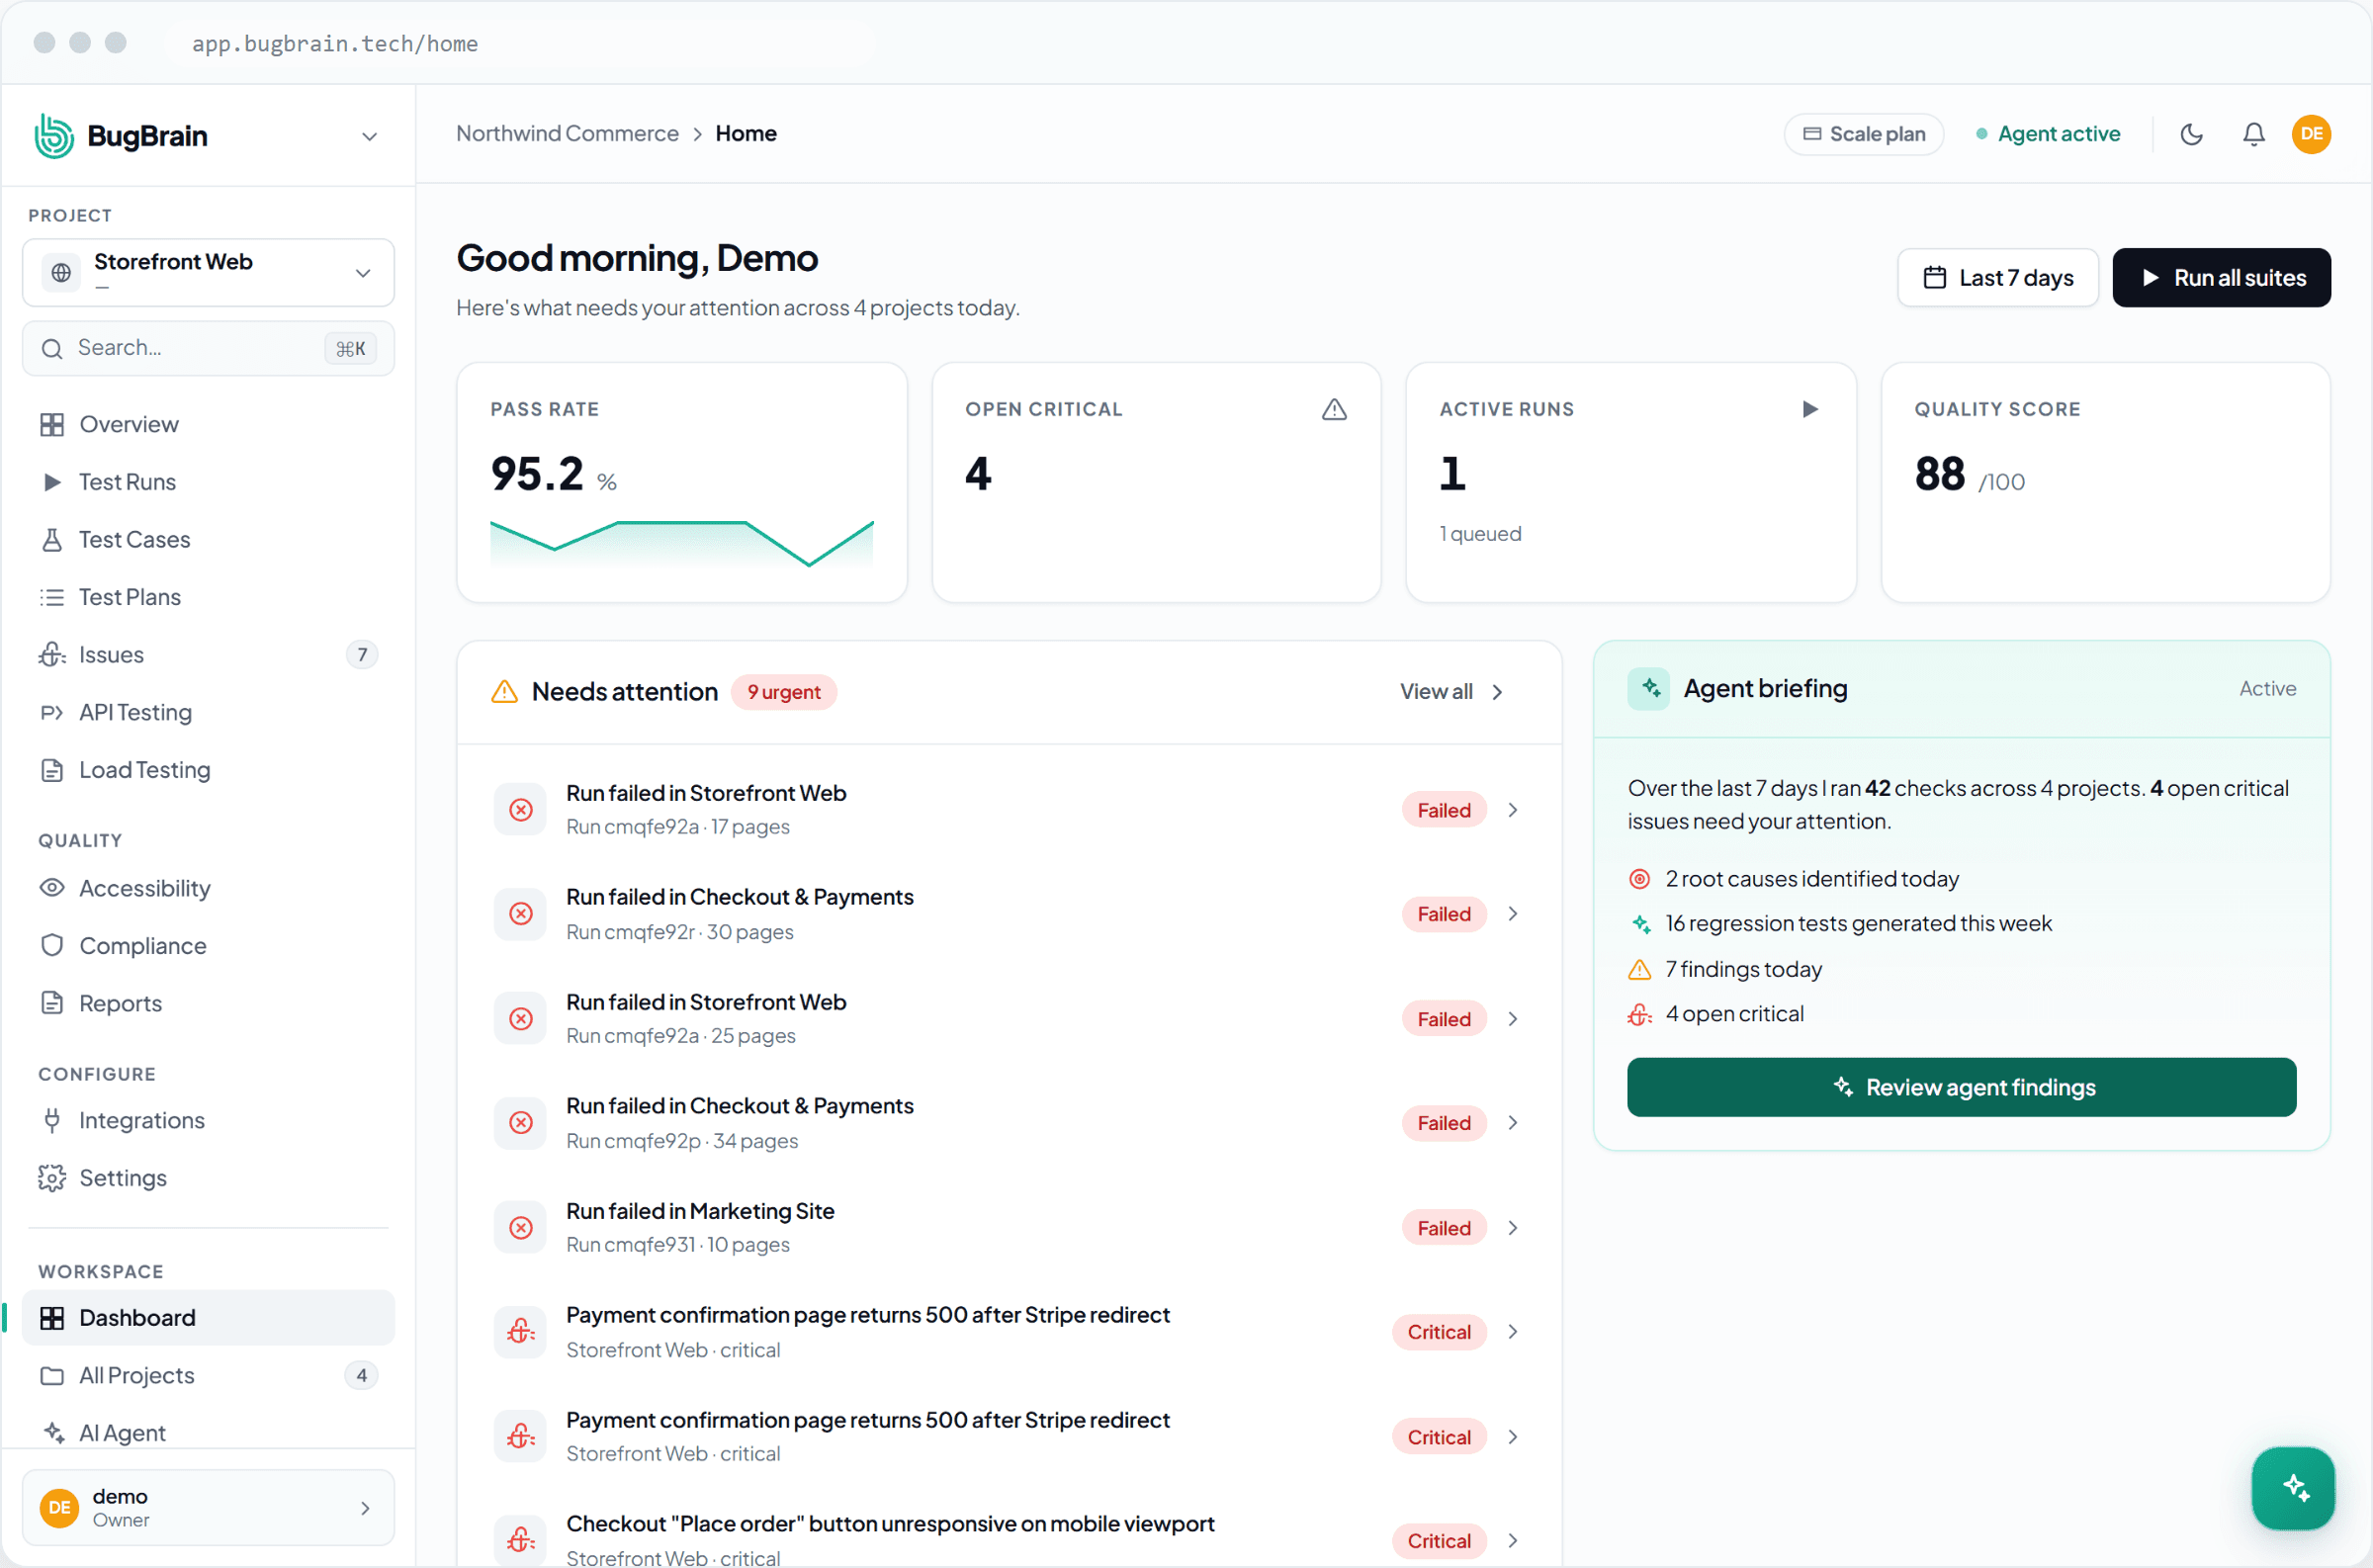Click the 9 urgent badge
The width and height of the screenshot is (2373, 1568).
click(783, 692)
